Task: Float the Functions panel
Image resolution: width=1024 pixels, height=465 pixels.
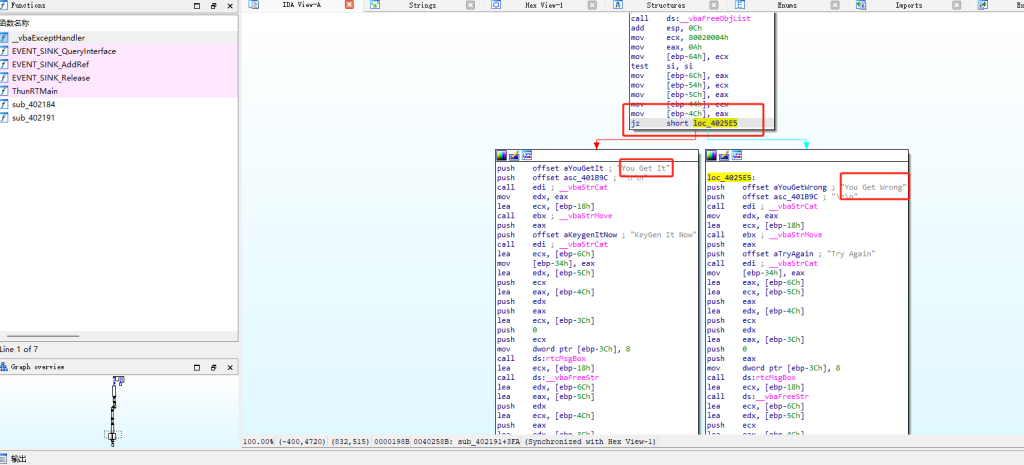Action: coord(214,6)
